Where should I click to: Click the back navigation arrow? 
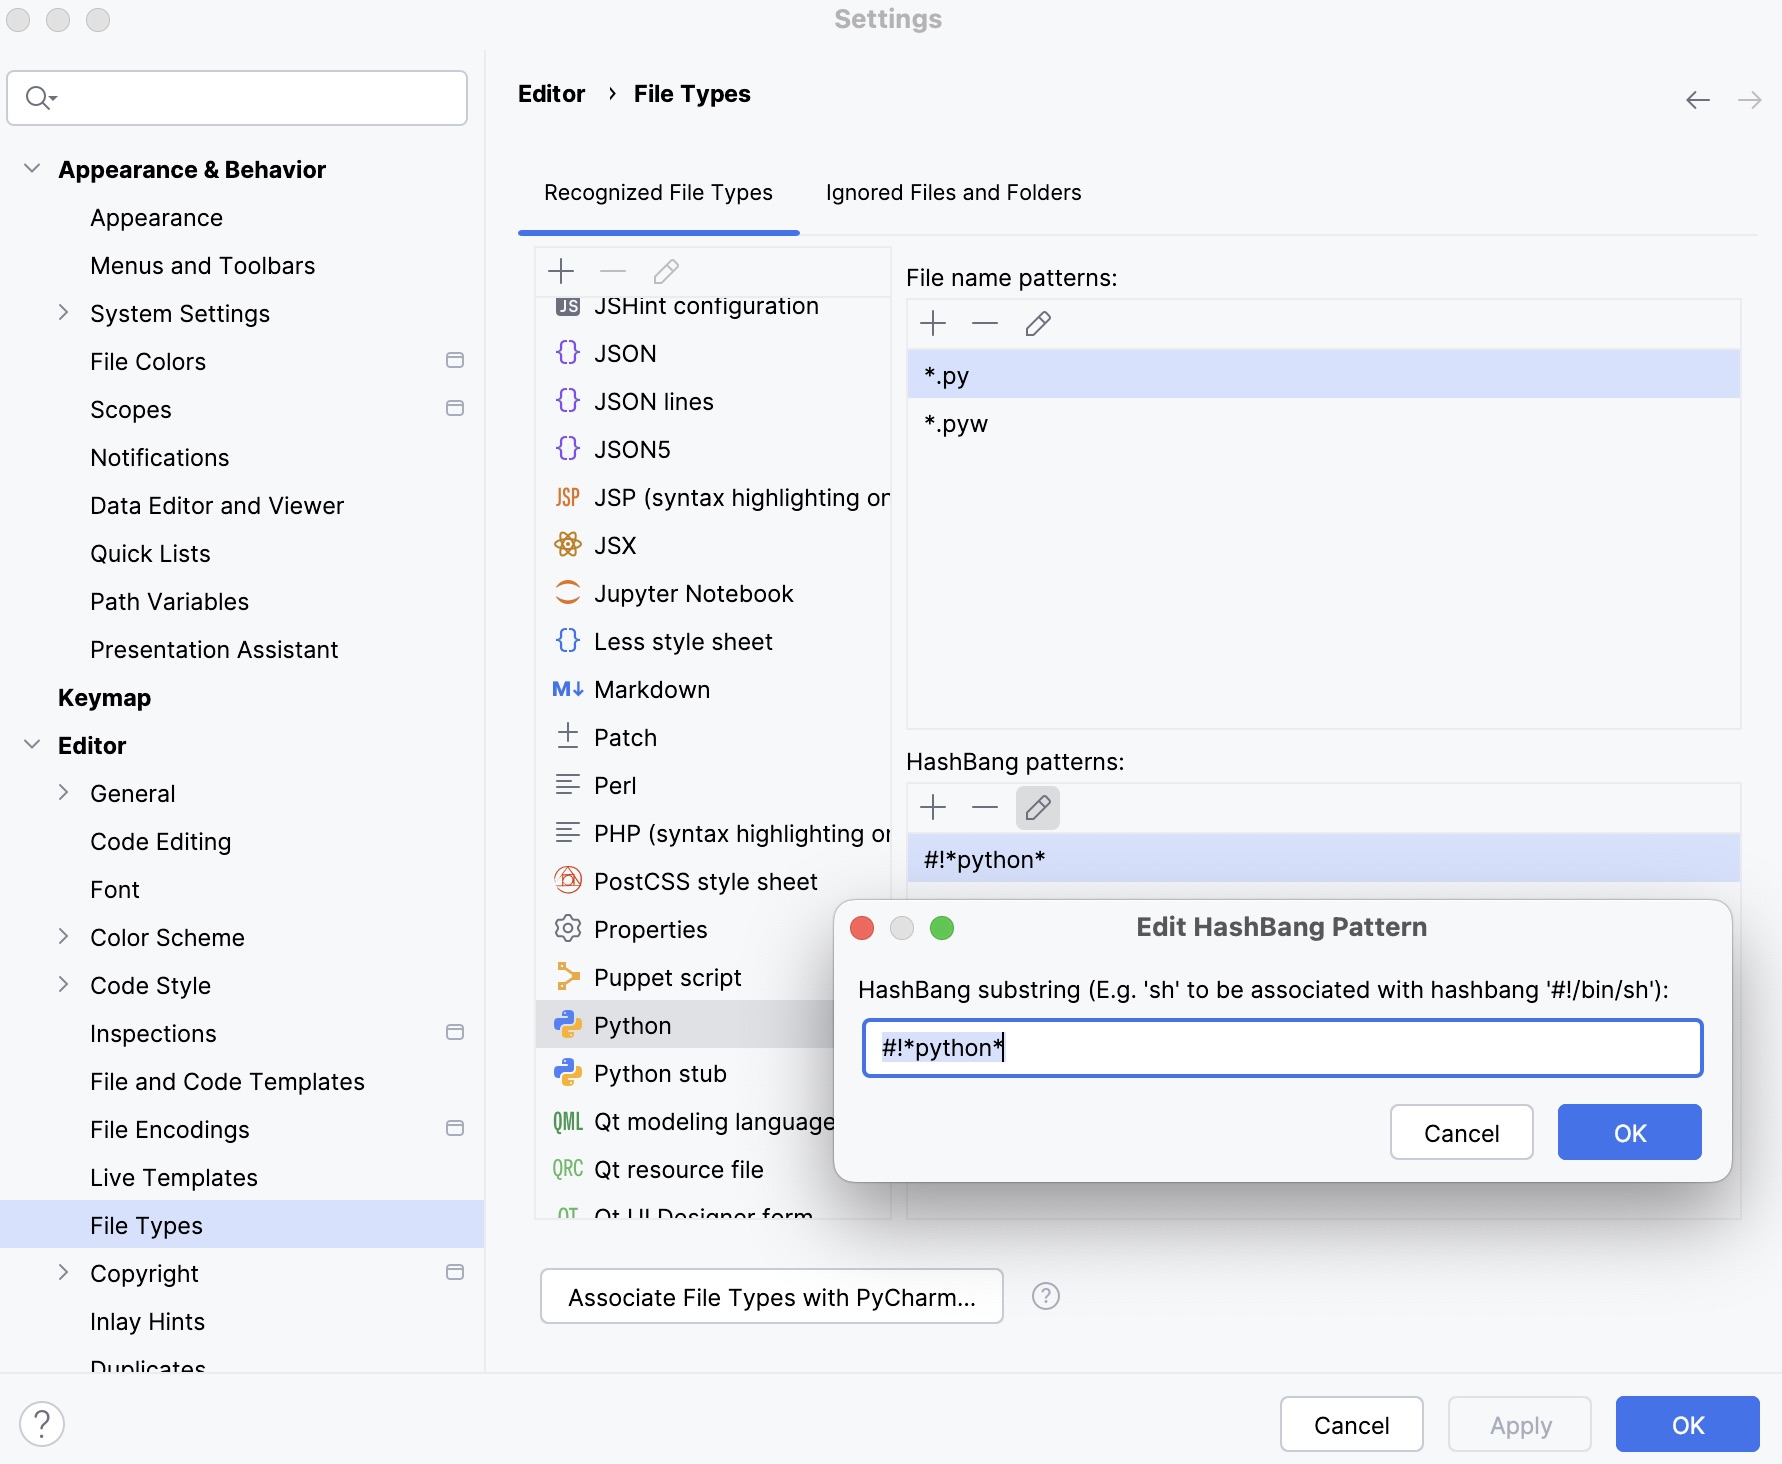tap(1697, 99)
